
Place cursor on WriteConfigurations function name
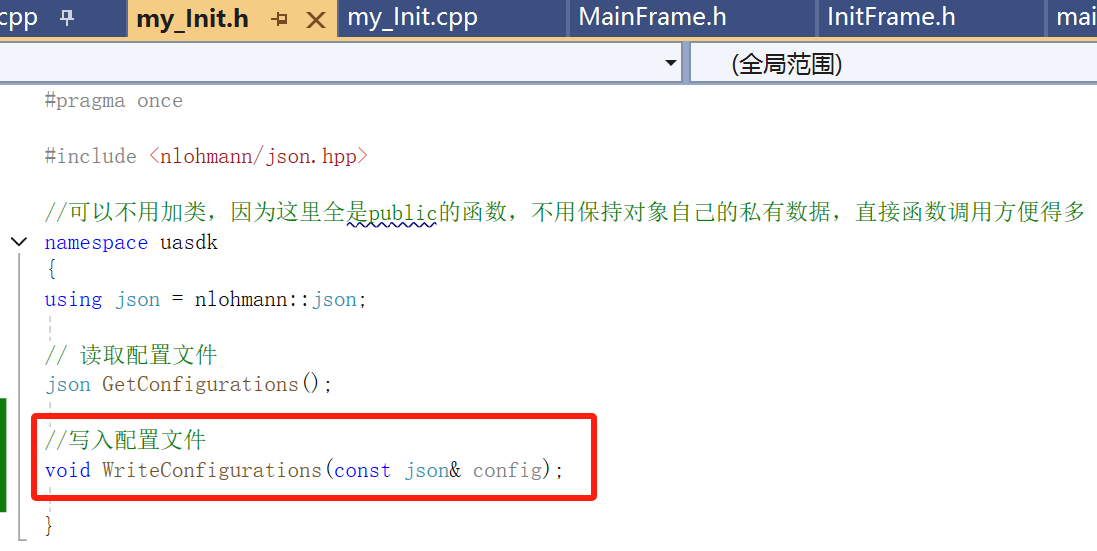pos(211,470)
